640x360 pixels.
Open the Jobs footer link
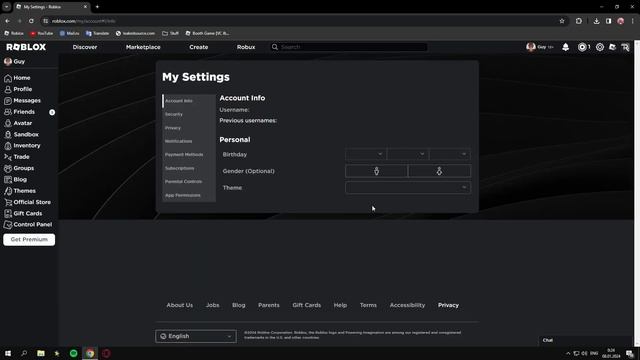(212, 305)
